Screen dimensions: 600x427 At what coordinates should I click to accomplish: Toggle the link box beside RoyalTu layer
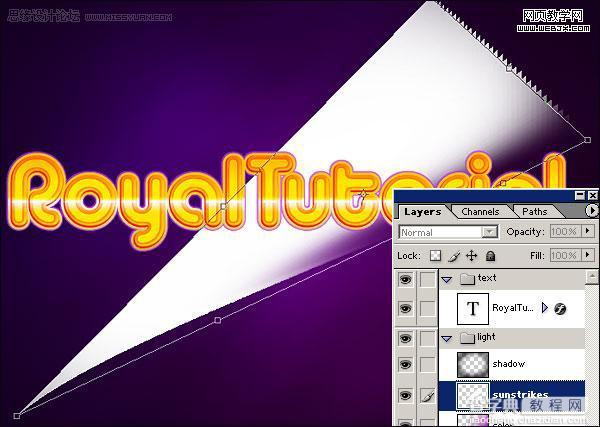click(428, 308)
